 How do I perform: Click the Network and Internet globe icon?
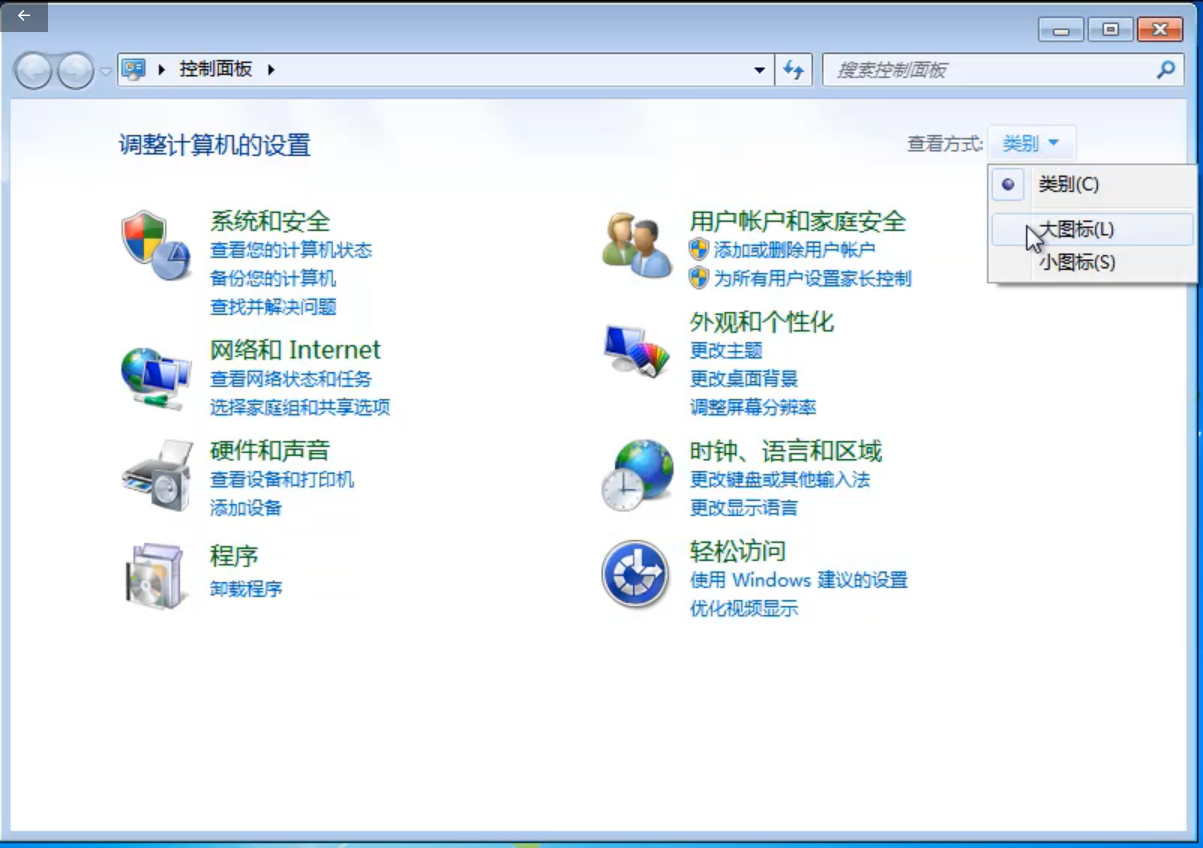tap(155, 377)
